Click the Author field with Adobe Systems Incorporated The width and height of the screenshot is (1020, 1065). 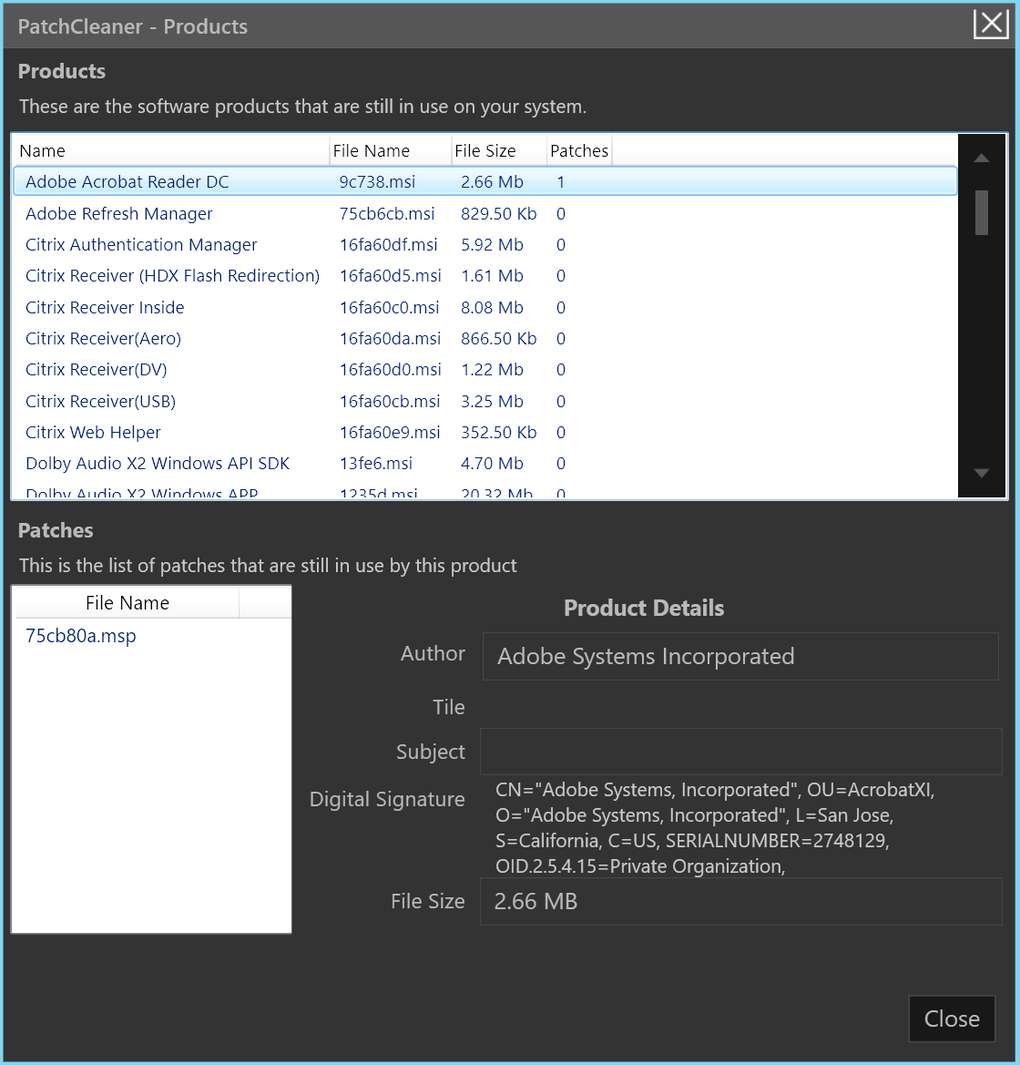tap(740, 656)
